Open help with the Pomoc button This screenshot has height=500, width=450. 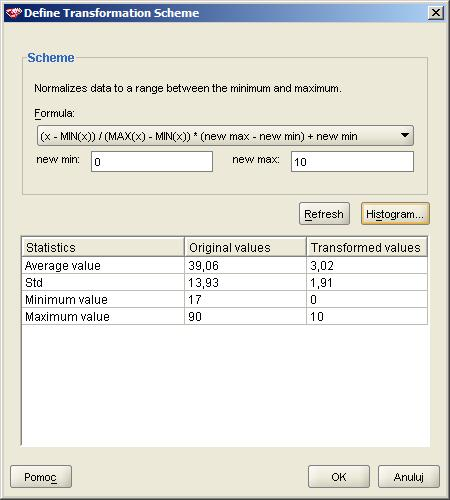tap(41, 477)
